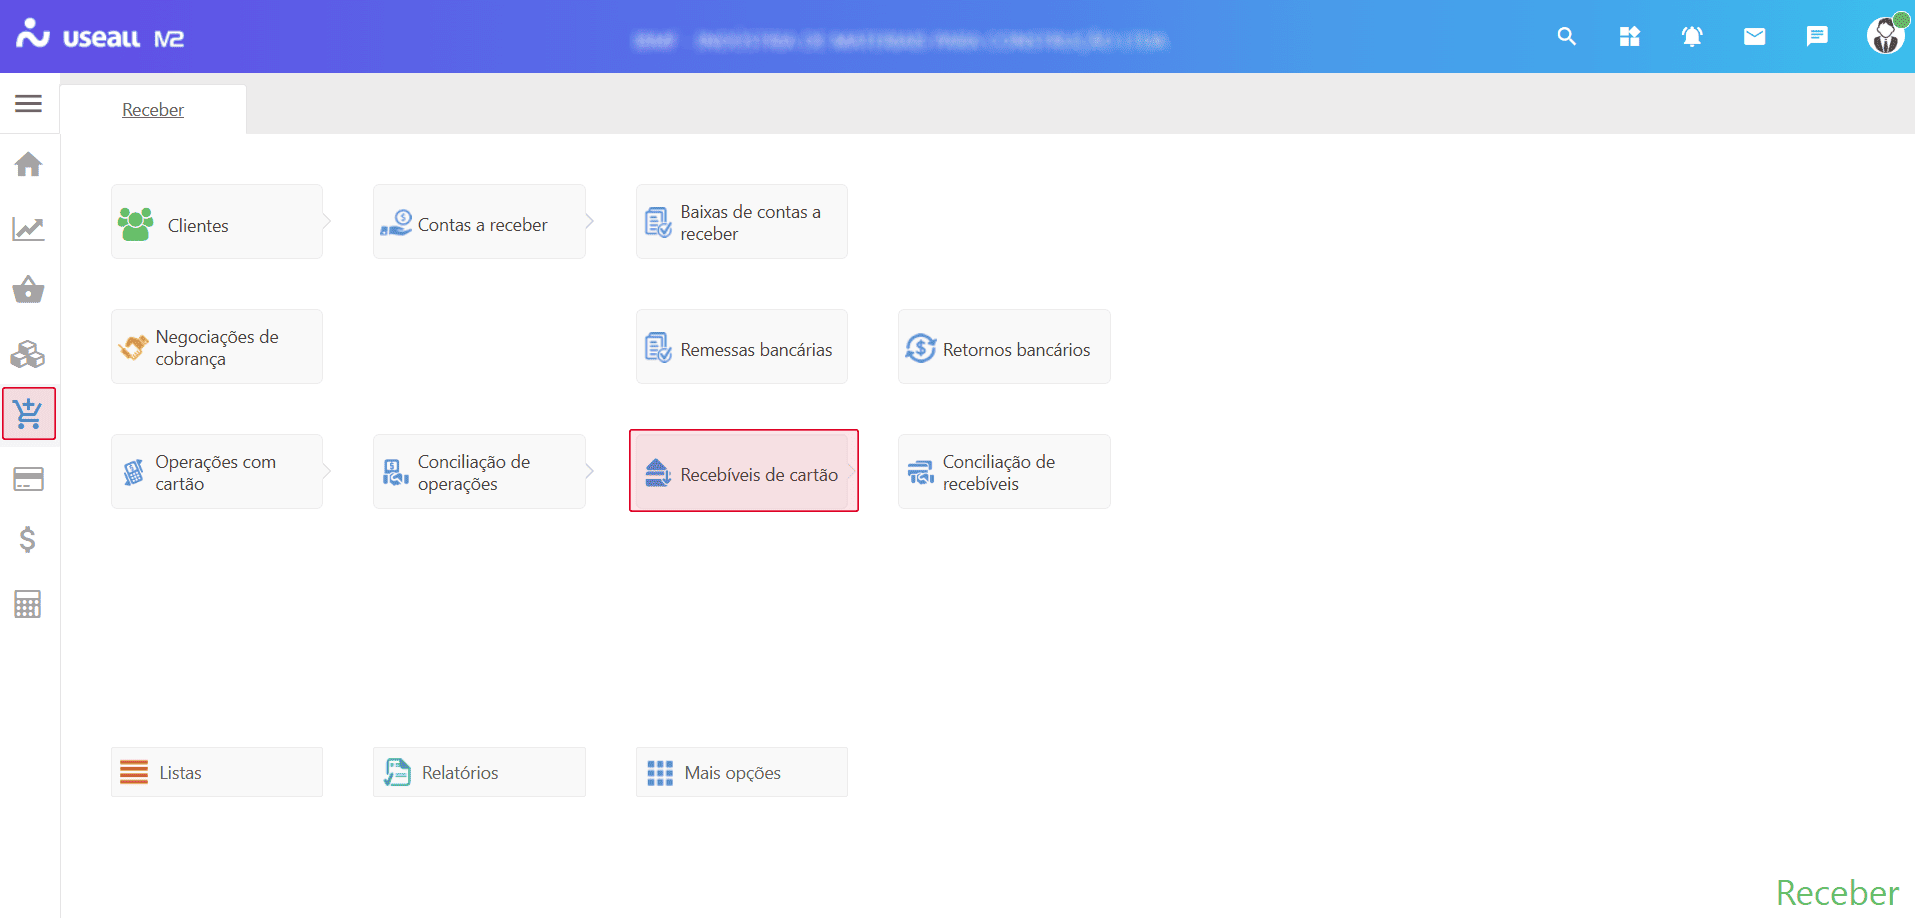Viewport: 1915px width, 918px height.
Task: Open Retornos bancários
Action: pyautogui.click(x=1003, y=347)
